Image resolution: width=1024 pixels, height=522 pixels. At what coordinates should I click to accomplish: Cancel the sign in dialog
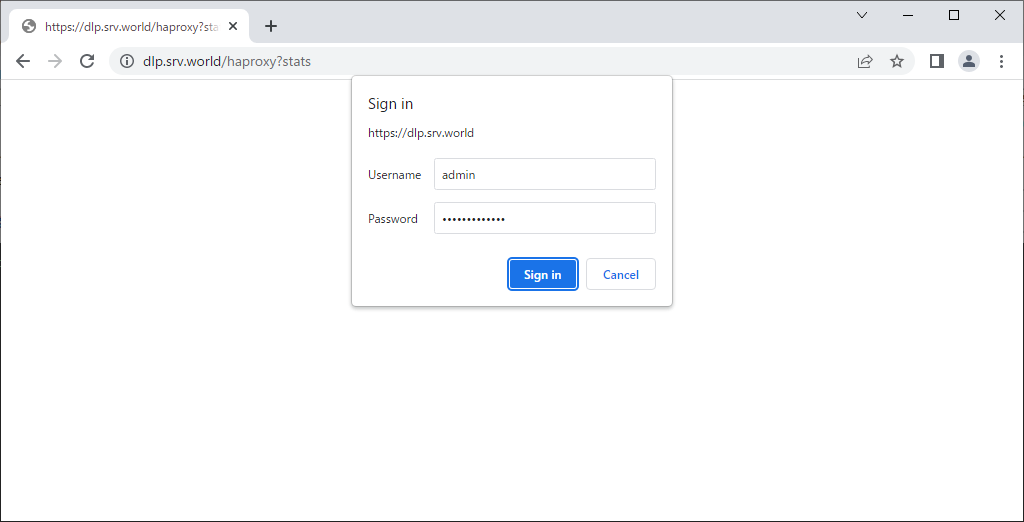(620, 274)
